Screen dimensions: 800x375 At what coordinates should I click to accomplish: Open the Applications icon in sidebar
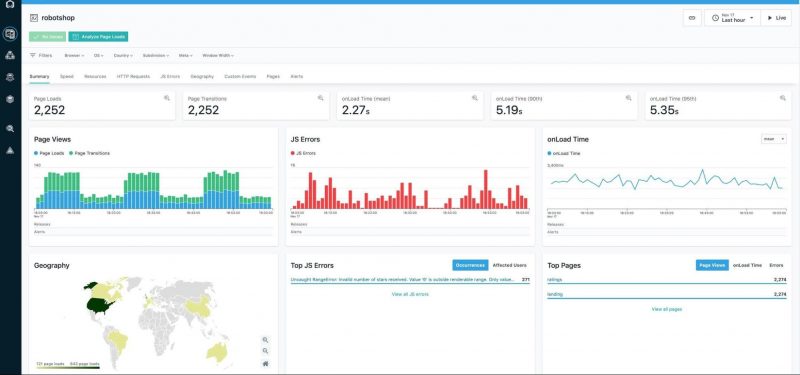coord(10,55)
